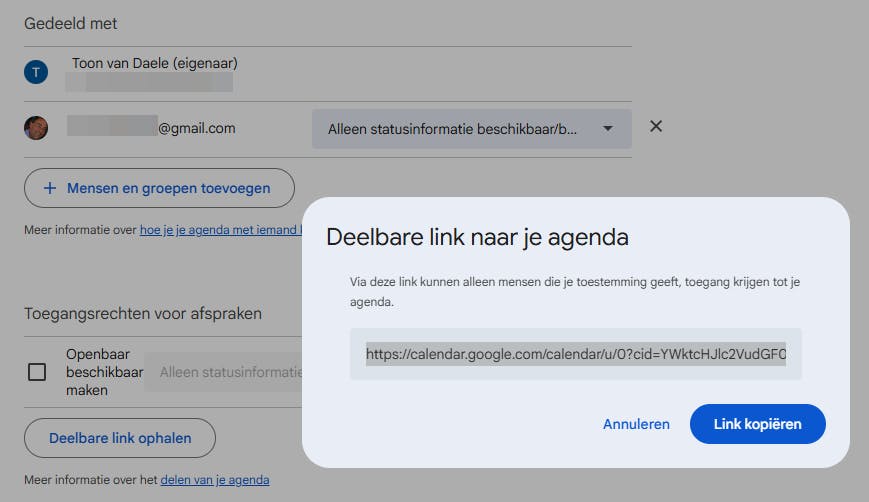Open the public access Alleen statusinformatie dropdown
Viewport: 869px width, 502px height.
225,372
